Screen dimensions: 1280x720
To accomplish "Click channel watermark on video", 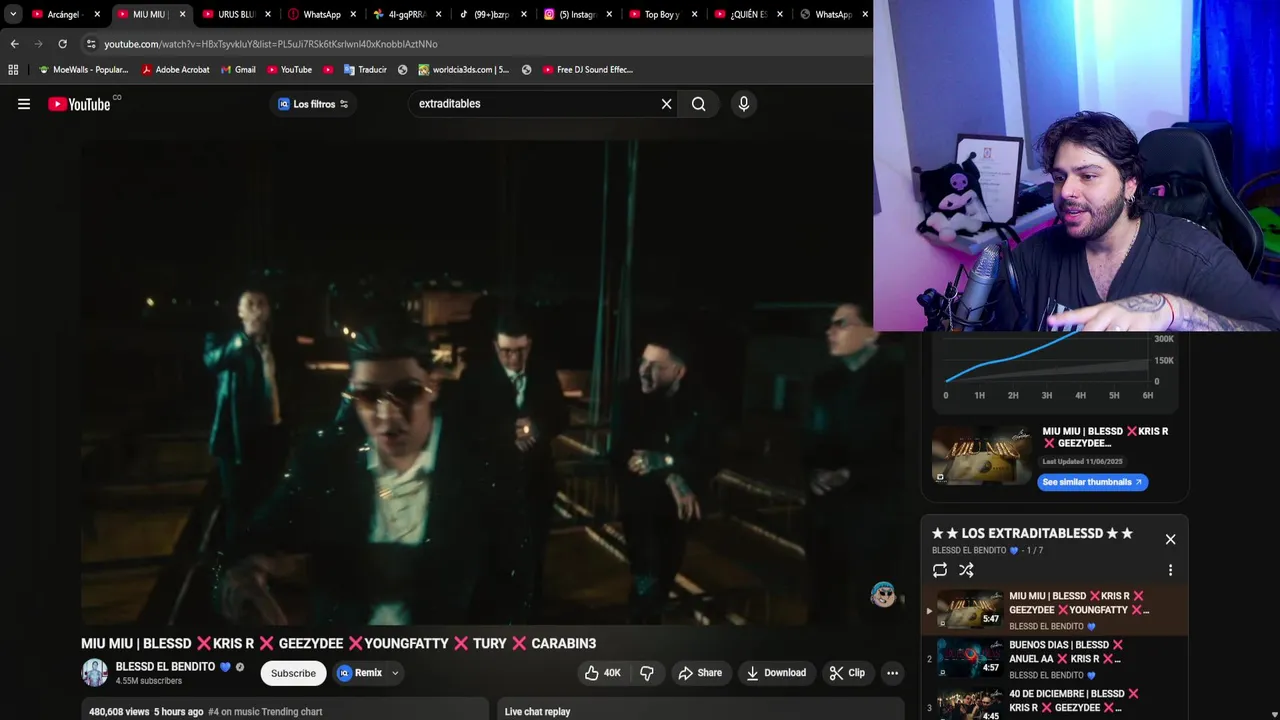I will [883, 595].
